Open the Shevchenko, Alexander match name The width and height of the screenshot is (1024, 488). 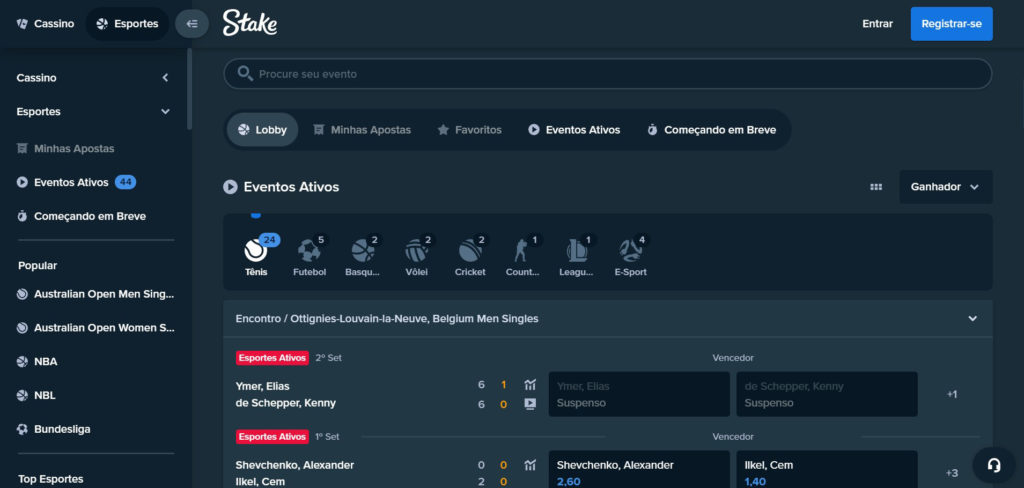(295, 465)
